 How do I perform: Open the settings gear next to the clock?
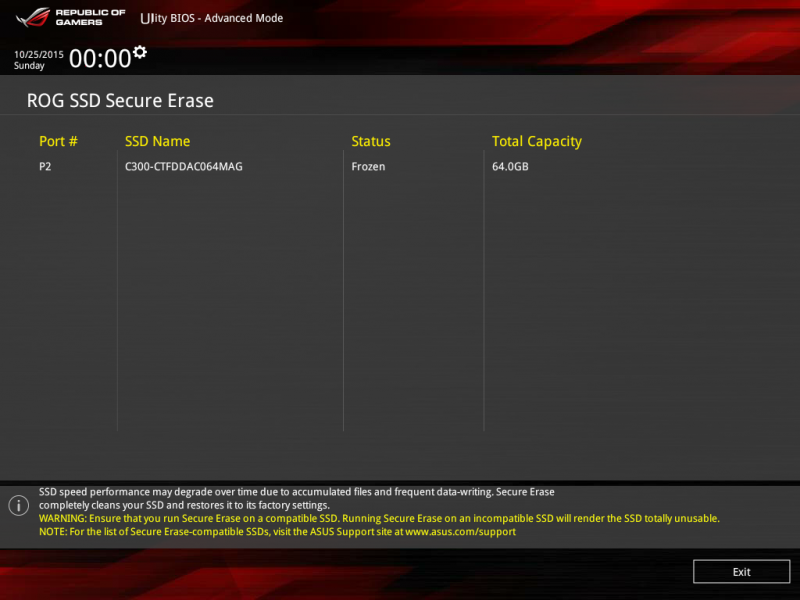point(140,52)
